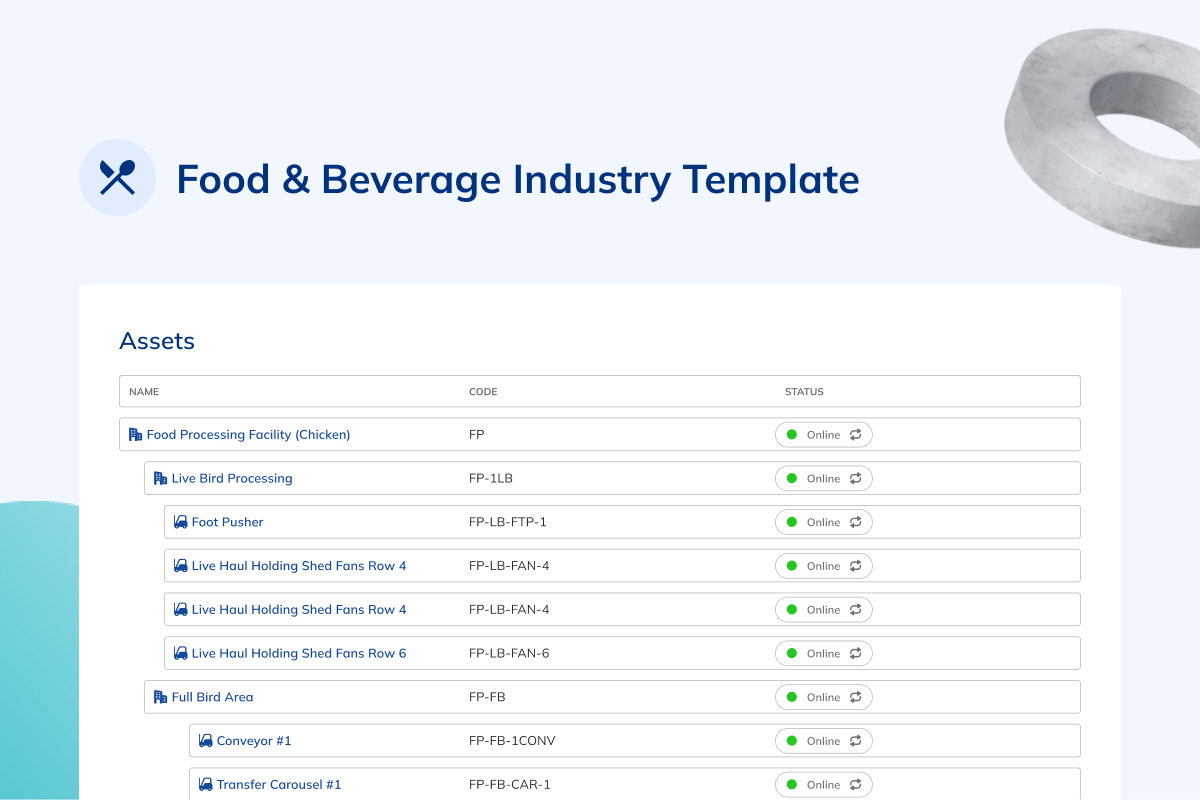
Task: Click the green status dot for Full Bird Area
Action: (x=792, y=697)
